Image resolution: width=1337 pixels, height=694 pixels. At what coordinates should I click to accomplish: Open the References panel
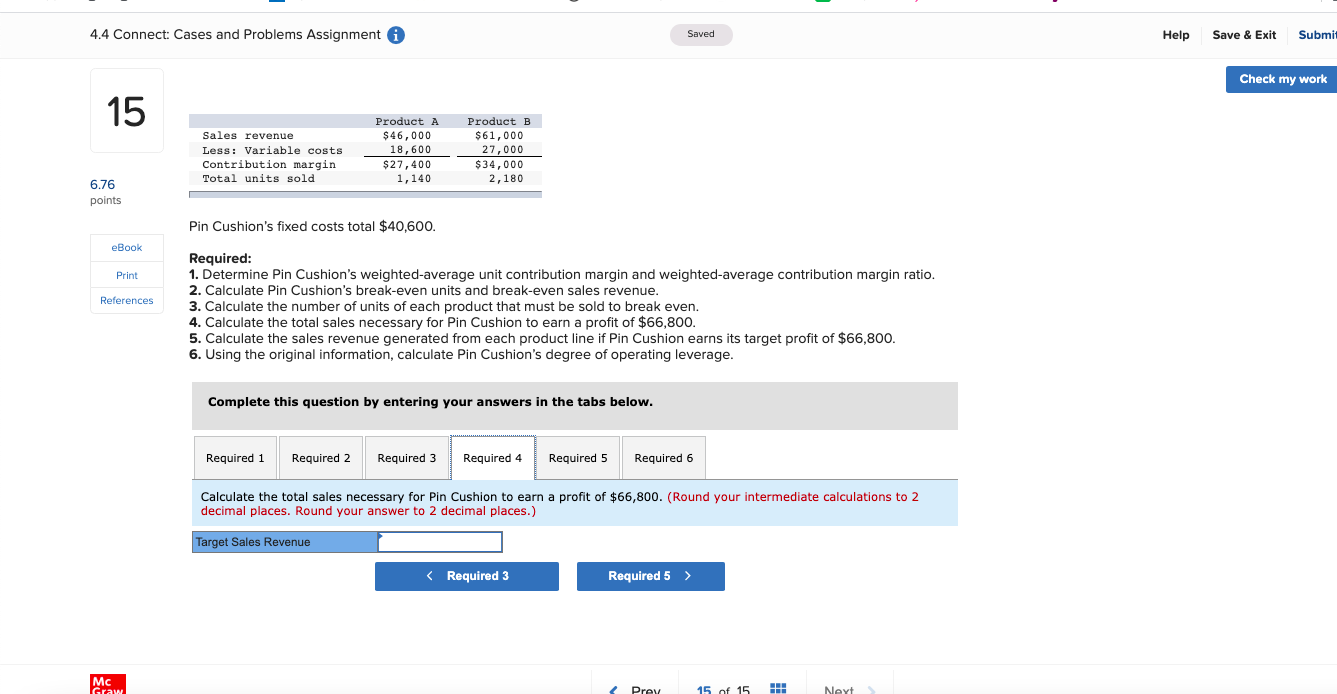(126, 300)
